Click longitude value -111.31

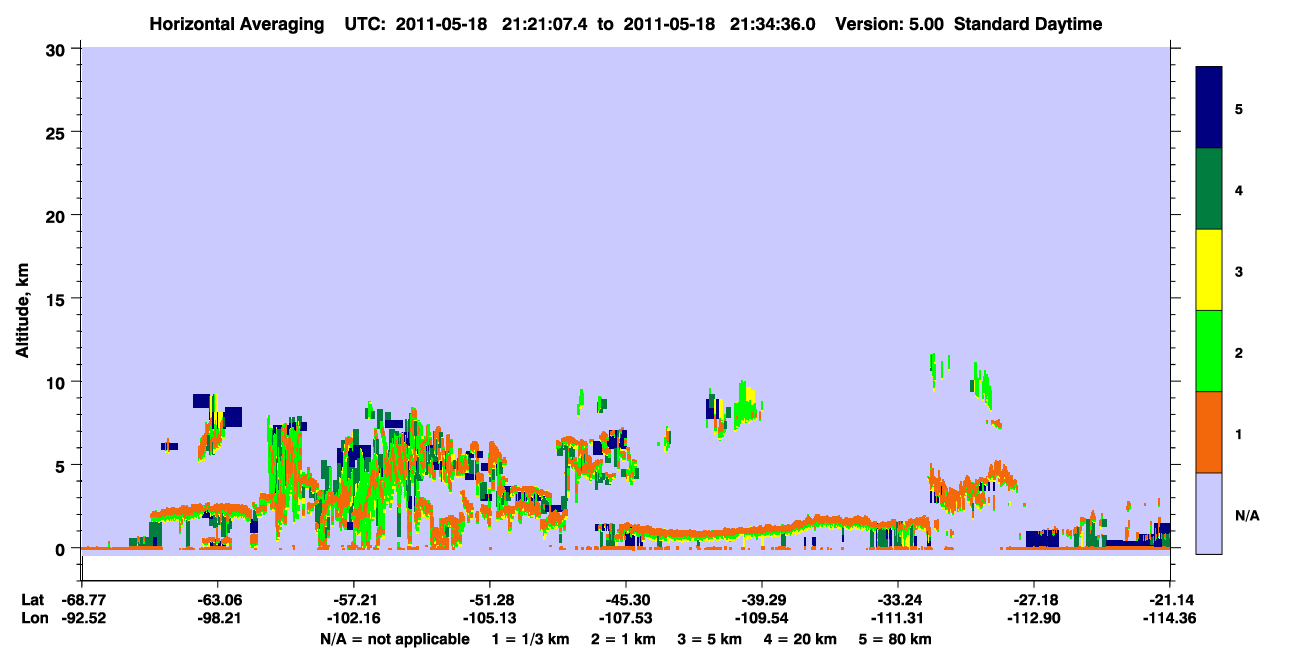click(x=898, y=618)
